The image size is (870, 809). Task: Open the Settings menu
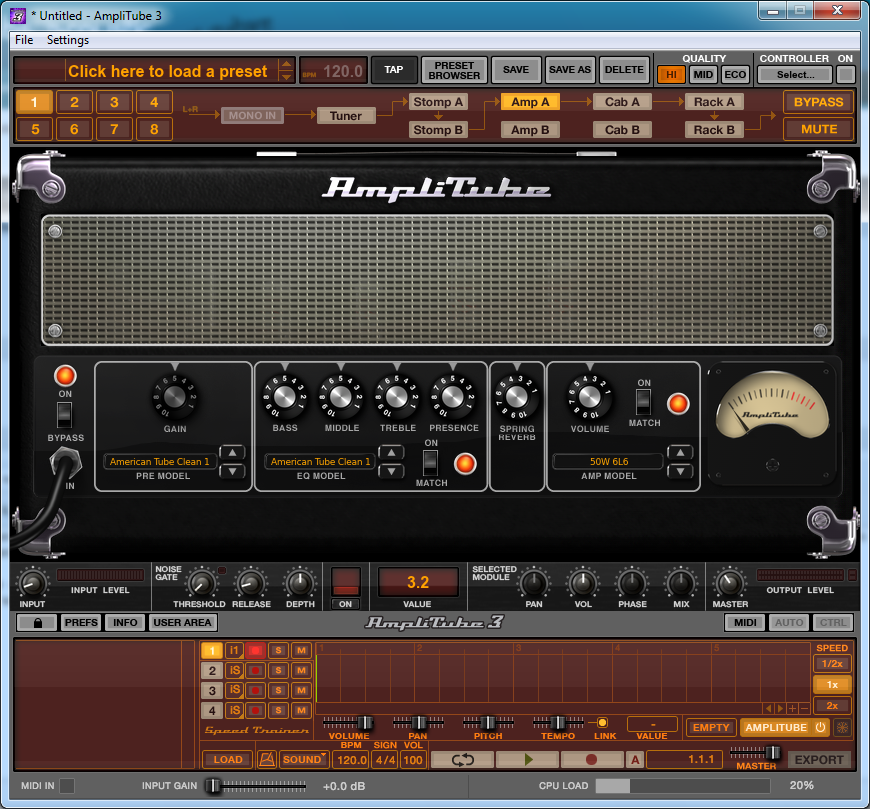68,40
